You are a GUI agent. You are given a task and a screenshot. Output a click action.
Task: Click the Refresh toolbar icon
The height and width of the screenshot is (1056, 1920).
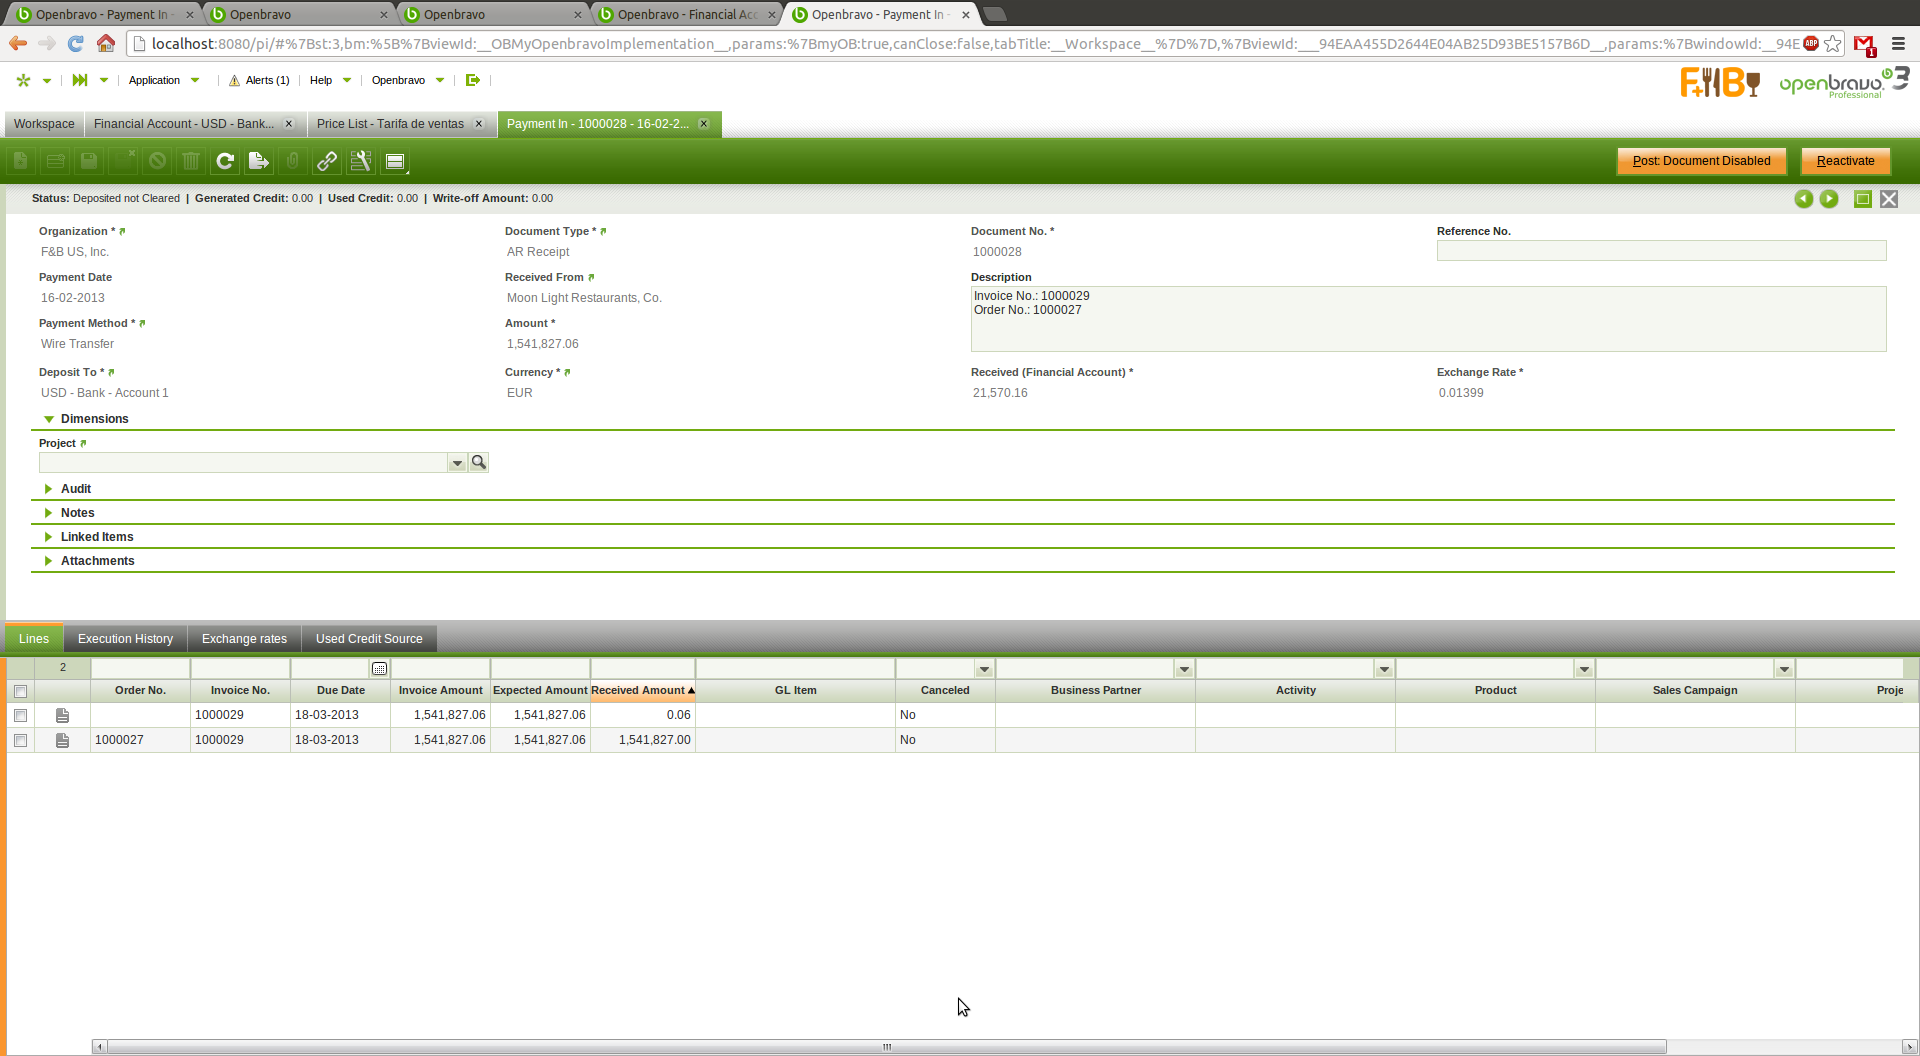click(x=225, y=161)
